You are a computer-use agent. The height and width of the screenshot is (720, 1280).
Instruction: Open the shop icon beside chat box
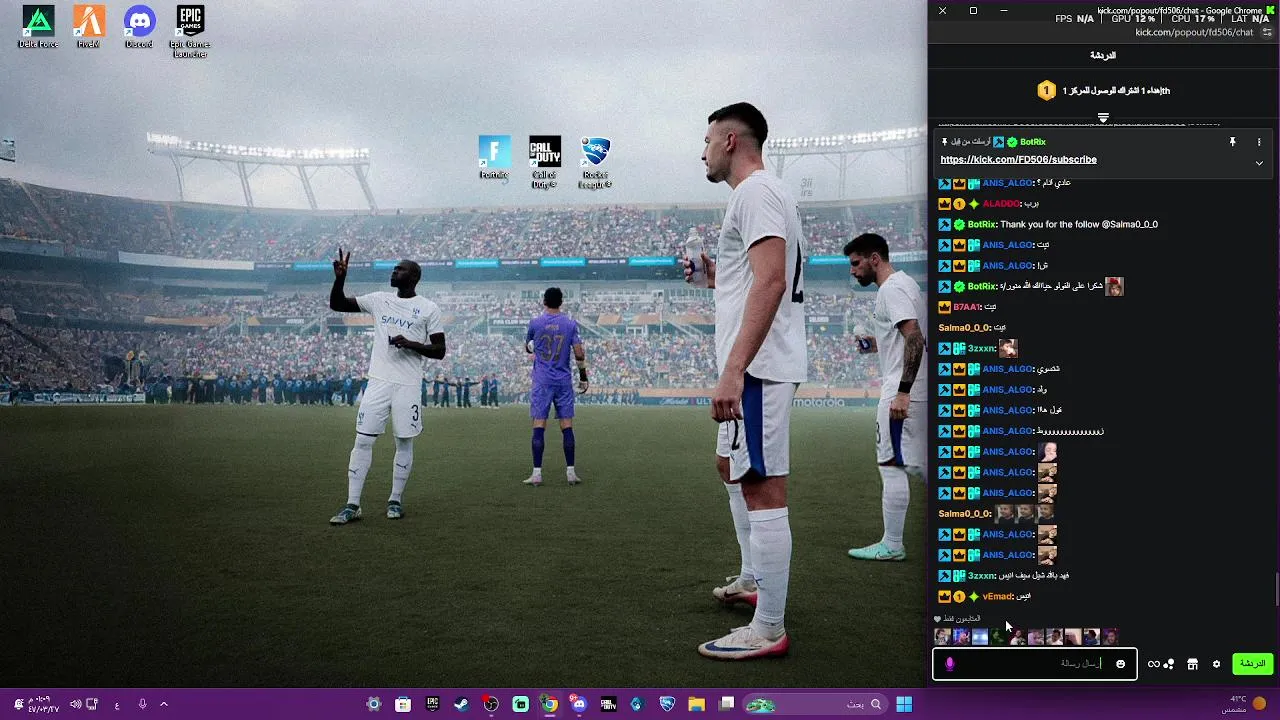point(1192,664)
